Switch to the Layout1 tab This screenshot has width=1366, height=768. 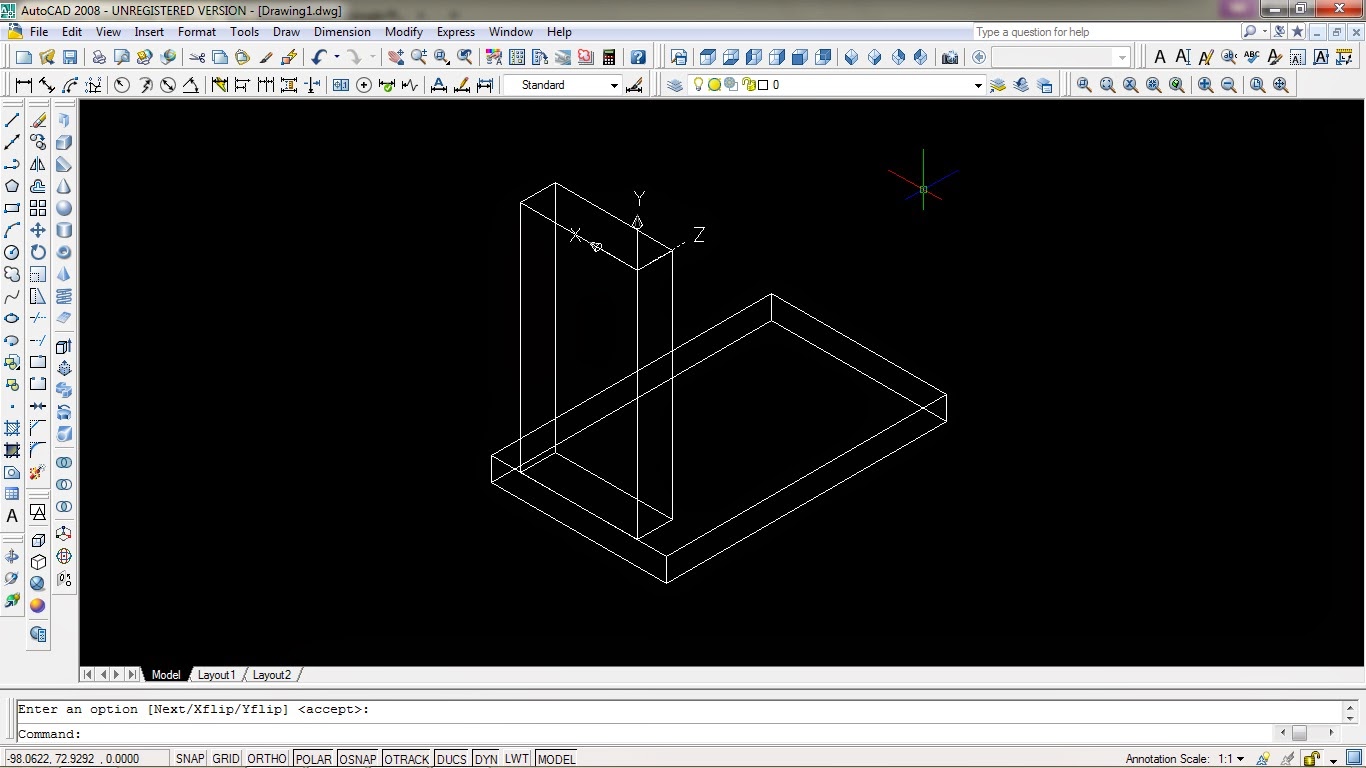(216, 675)
